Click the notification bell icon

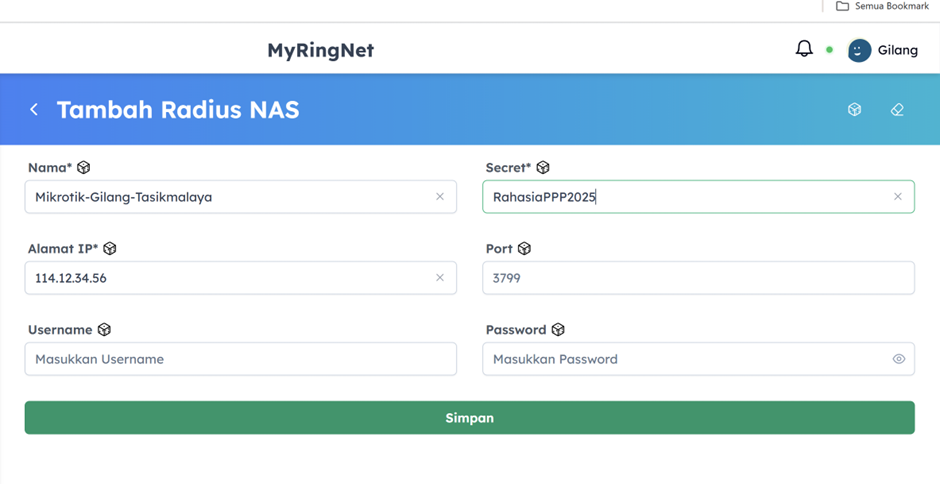point(804,48)
